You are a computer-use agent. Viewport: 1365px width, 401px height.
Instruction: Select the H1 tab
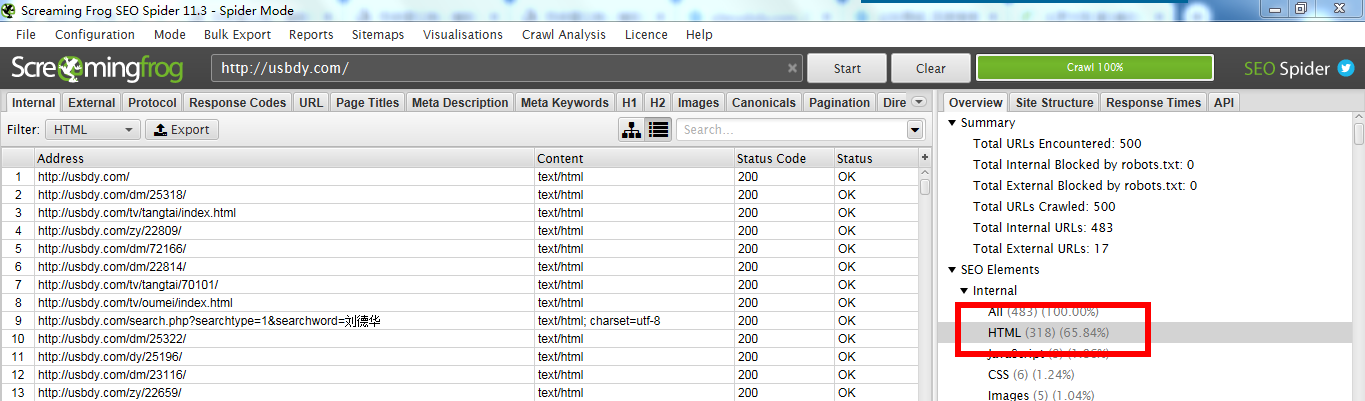click(629, 102)
